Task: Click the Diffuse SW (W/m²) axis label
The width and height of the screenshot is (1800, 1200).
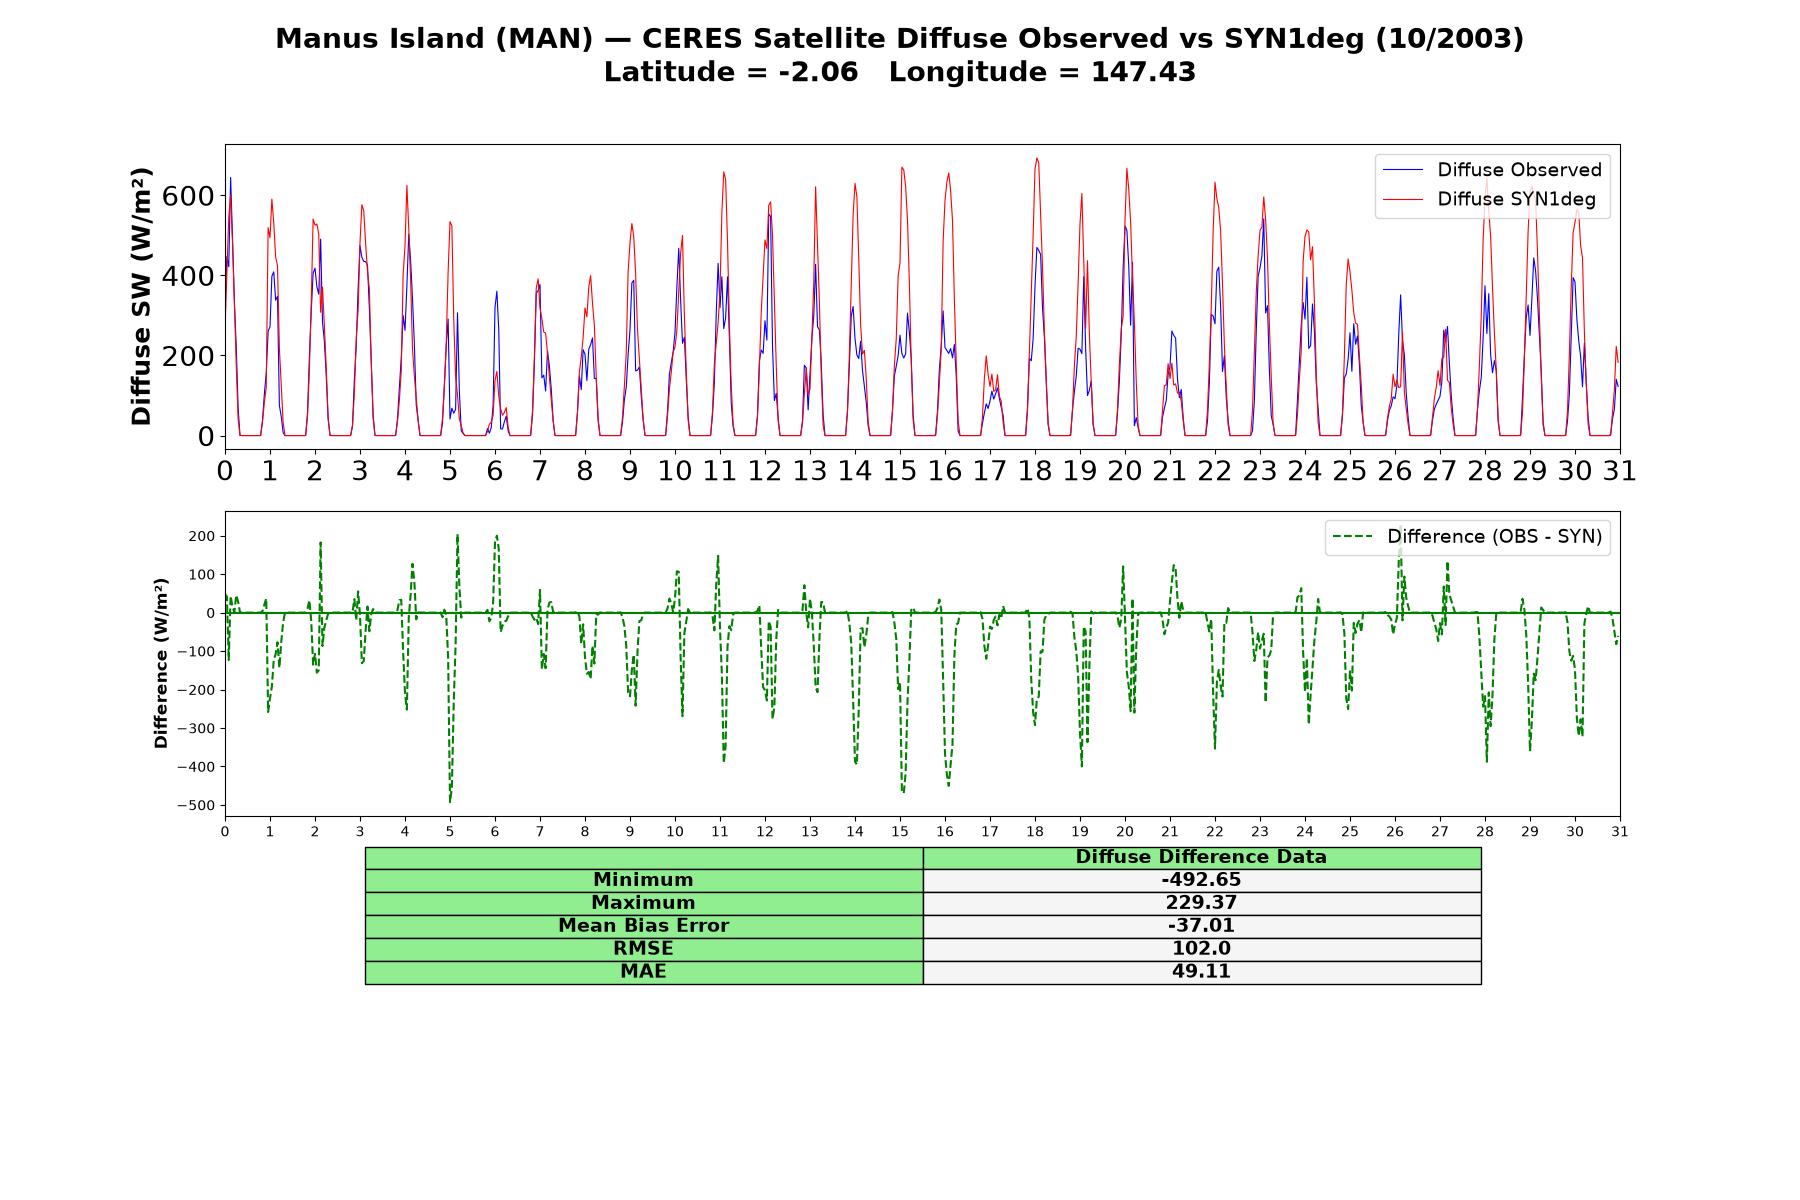Action: point(141,297)
